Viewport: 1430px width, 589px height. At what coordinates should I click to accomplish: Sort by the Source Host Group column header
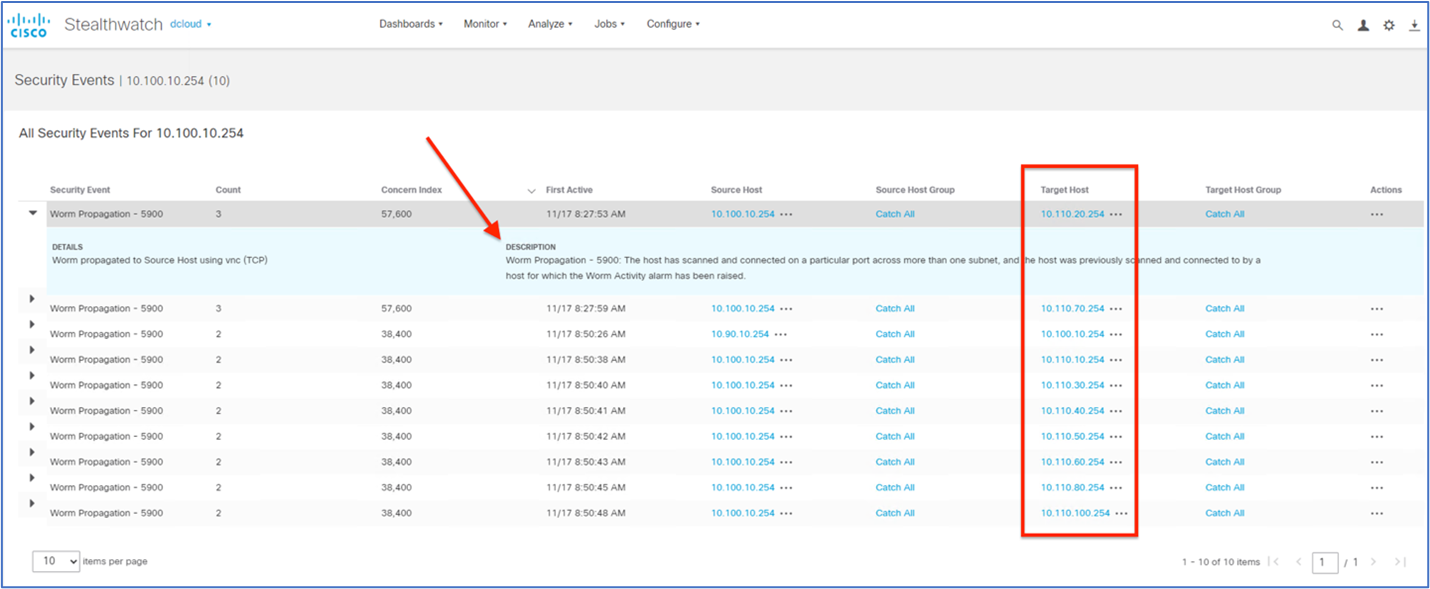(x=915, y=190)
